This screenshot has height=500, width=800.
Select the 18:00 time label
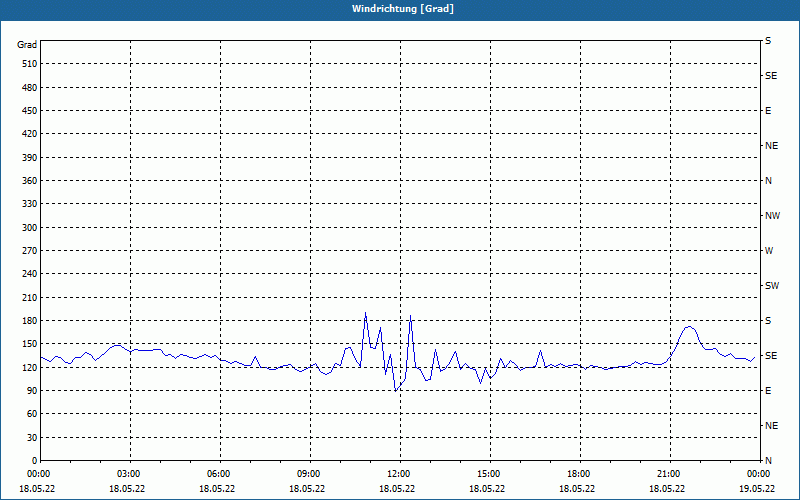(x=580, y=474)
